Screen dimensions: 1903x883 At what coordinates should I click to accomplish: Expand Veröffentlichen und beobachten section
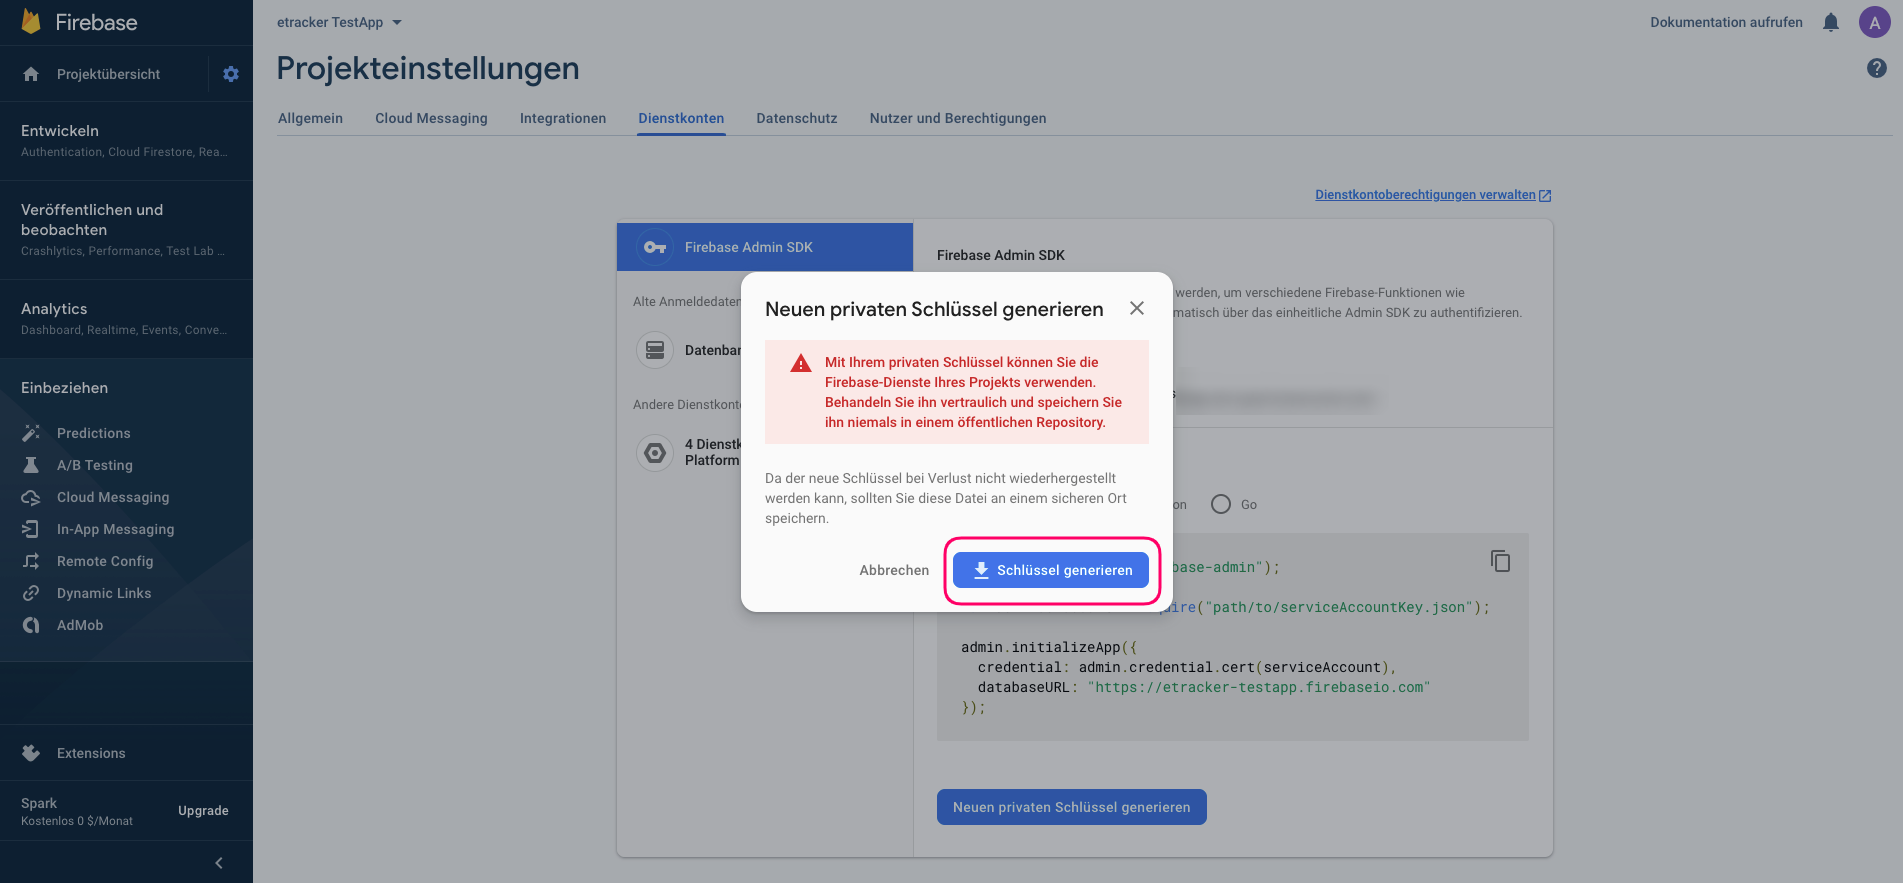click(126, 230)
